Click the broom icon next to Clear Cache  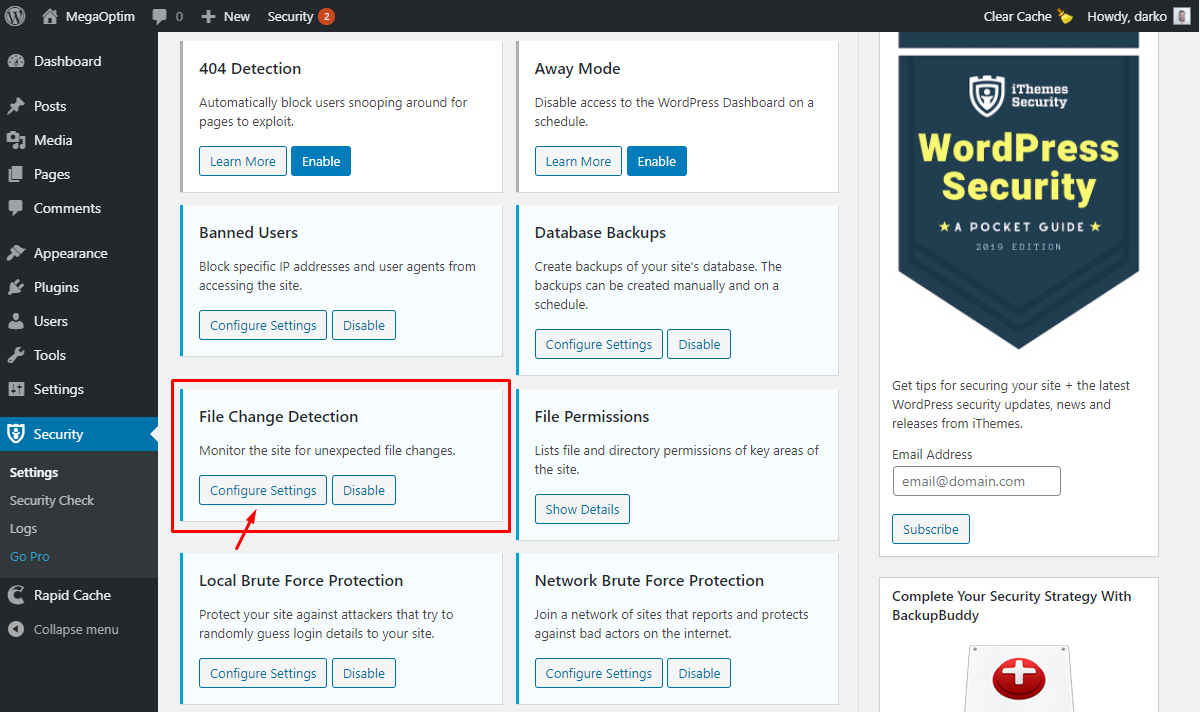[1065, 16]
